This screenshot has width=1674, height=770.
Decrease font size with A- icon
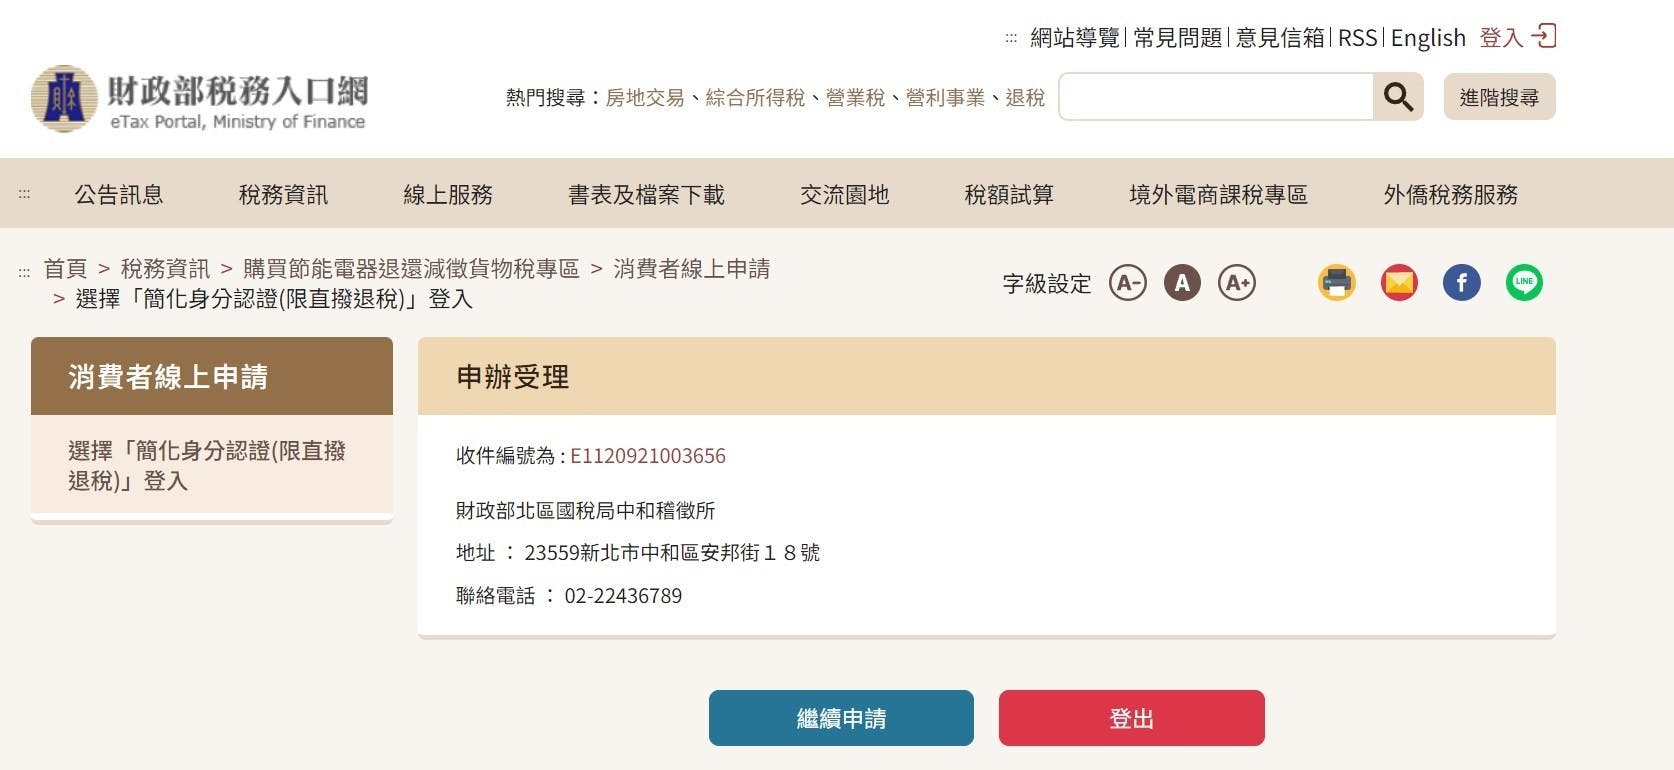(x=1128, y=283)
